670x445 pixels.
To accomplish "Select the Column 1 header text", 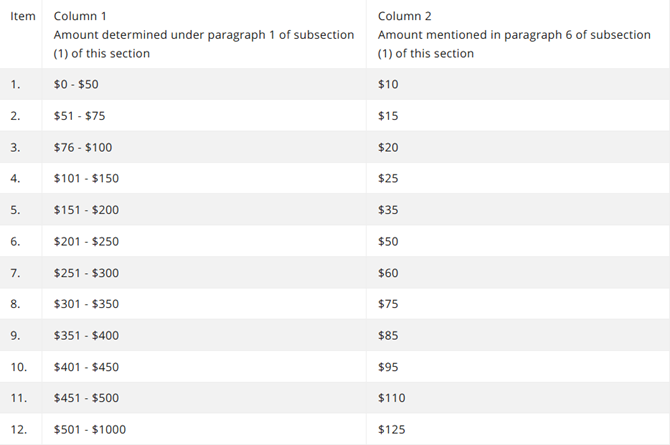I will point(80,16).
